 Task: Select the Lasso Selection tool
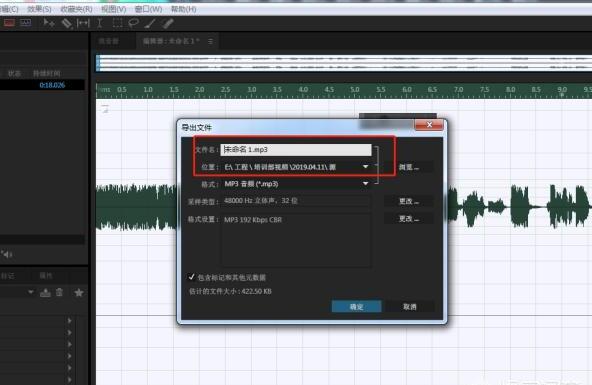click(x=133, y=23)
